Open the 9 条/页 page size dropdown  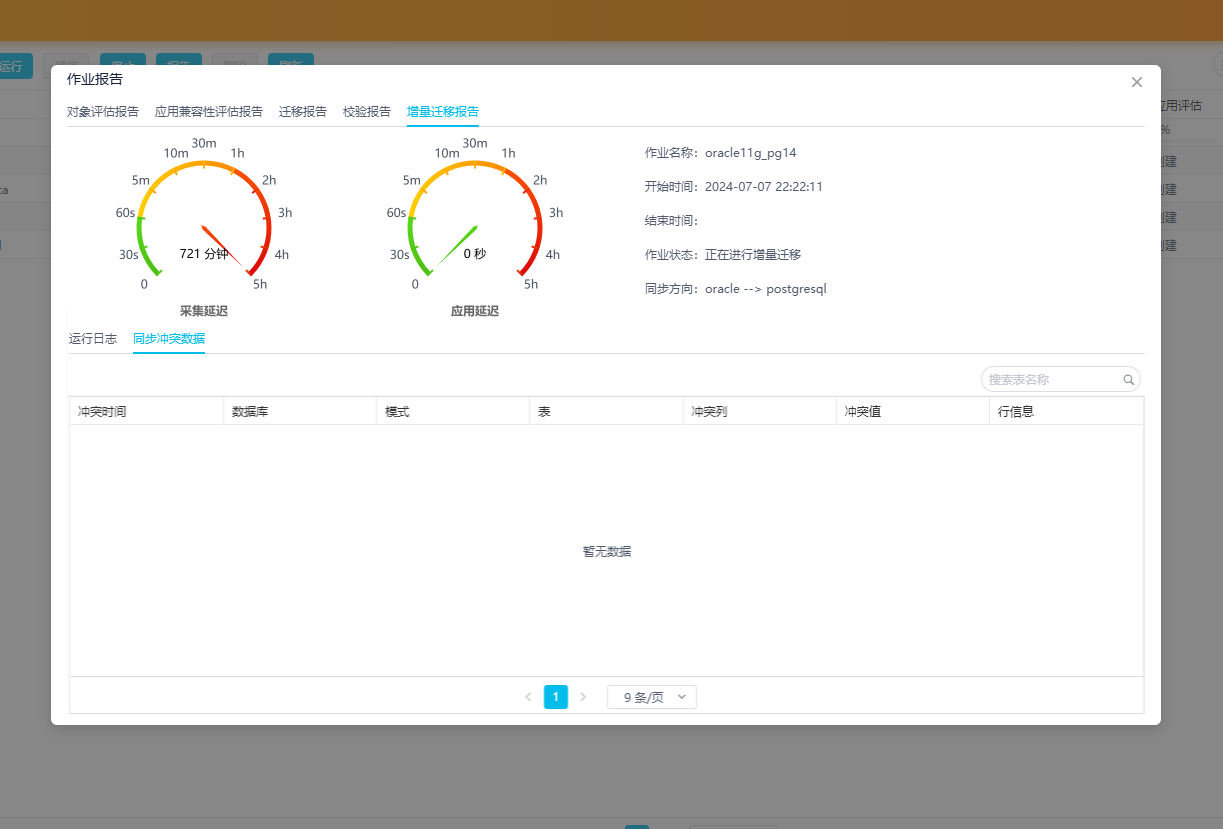(x=652, y=697)
